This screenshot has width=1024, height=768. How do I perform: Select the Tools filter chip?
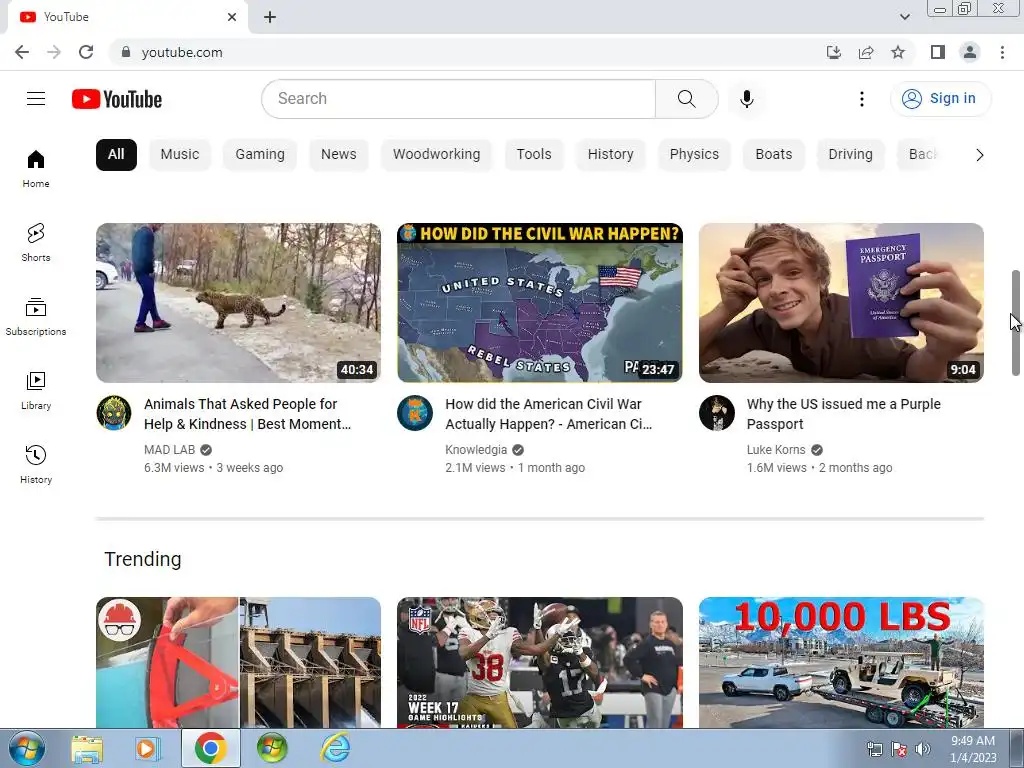click(x=534, y=154)
